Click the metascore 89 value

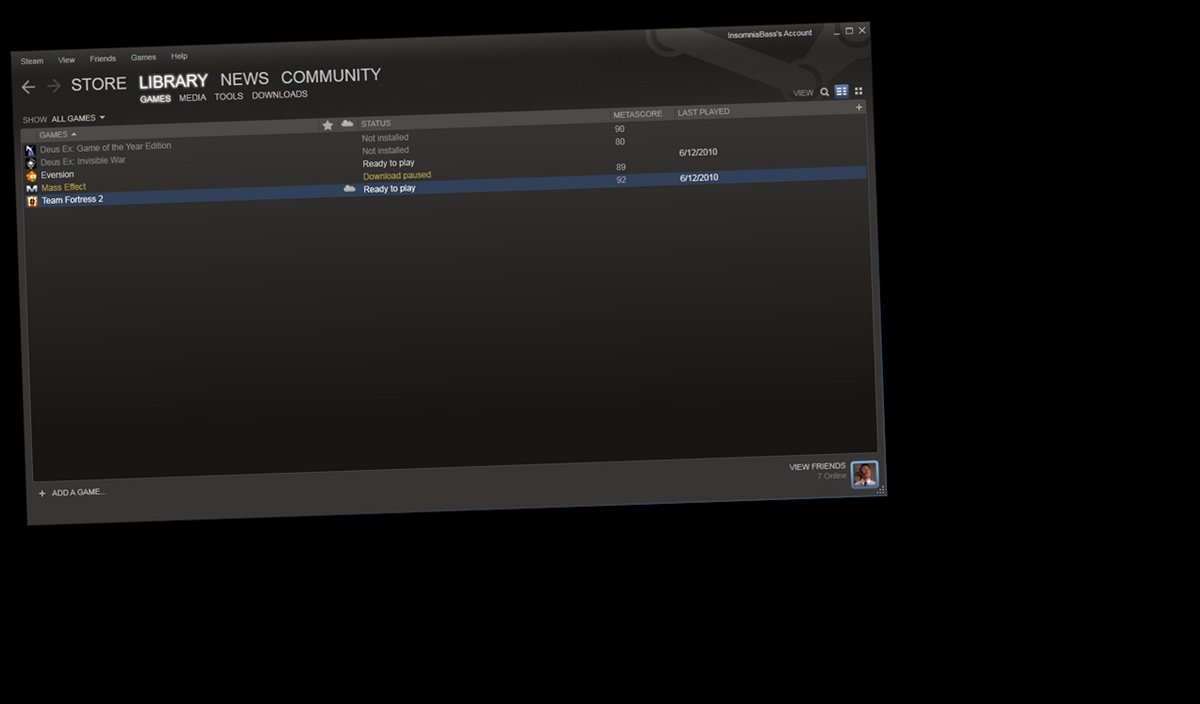[x=621, y=167]
